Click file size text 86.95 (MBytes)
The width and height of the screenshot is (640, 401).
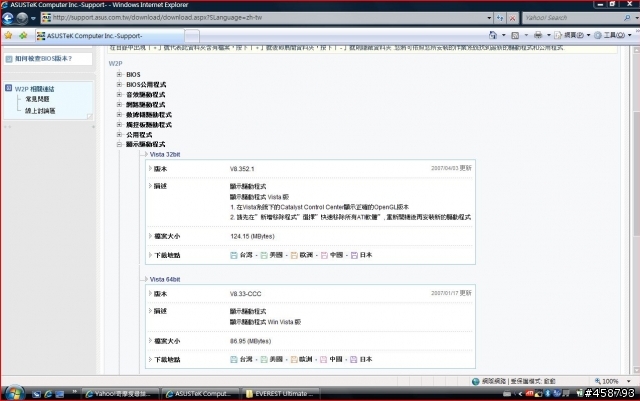coord(250,341)
